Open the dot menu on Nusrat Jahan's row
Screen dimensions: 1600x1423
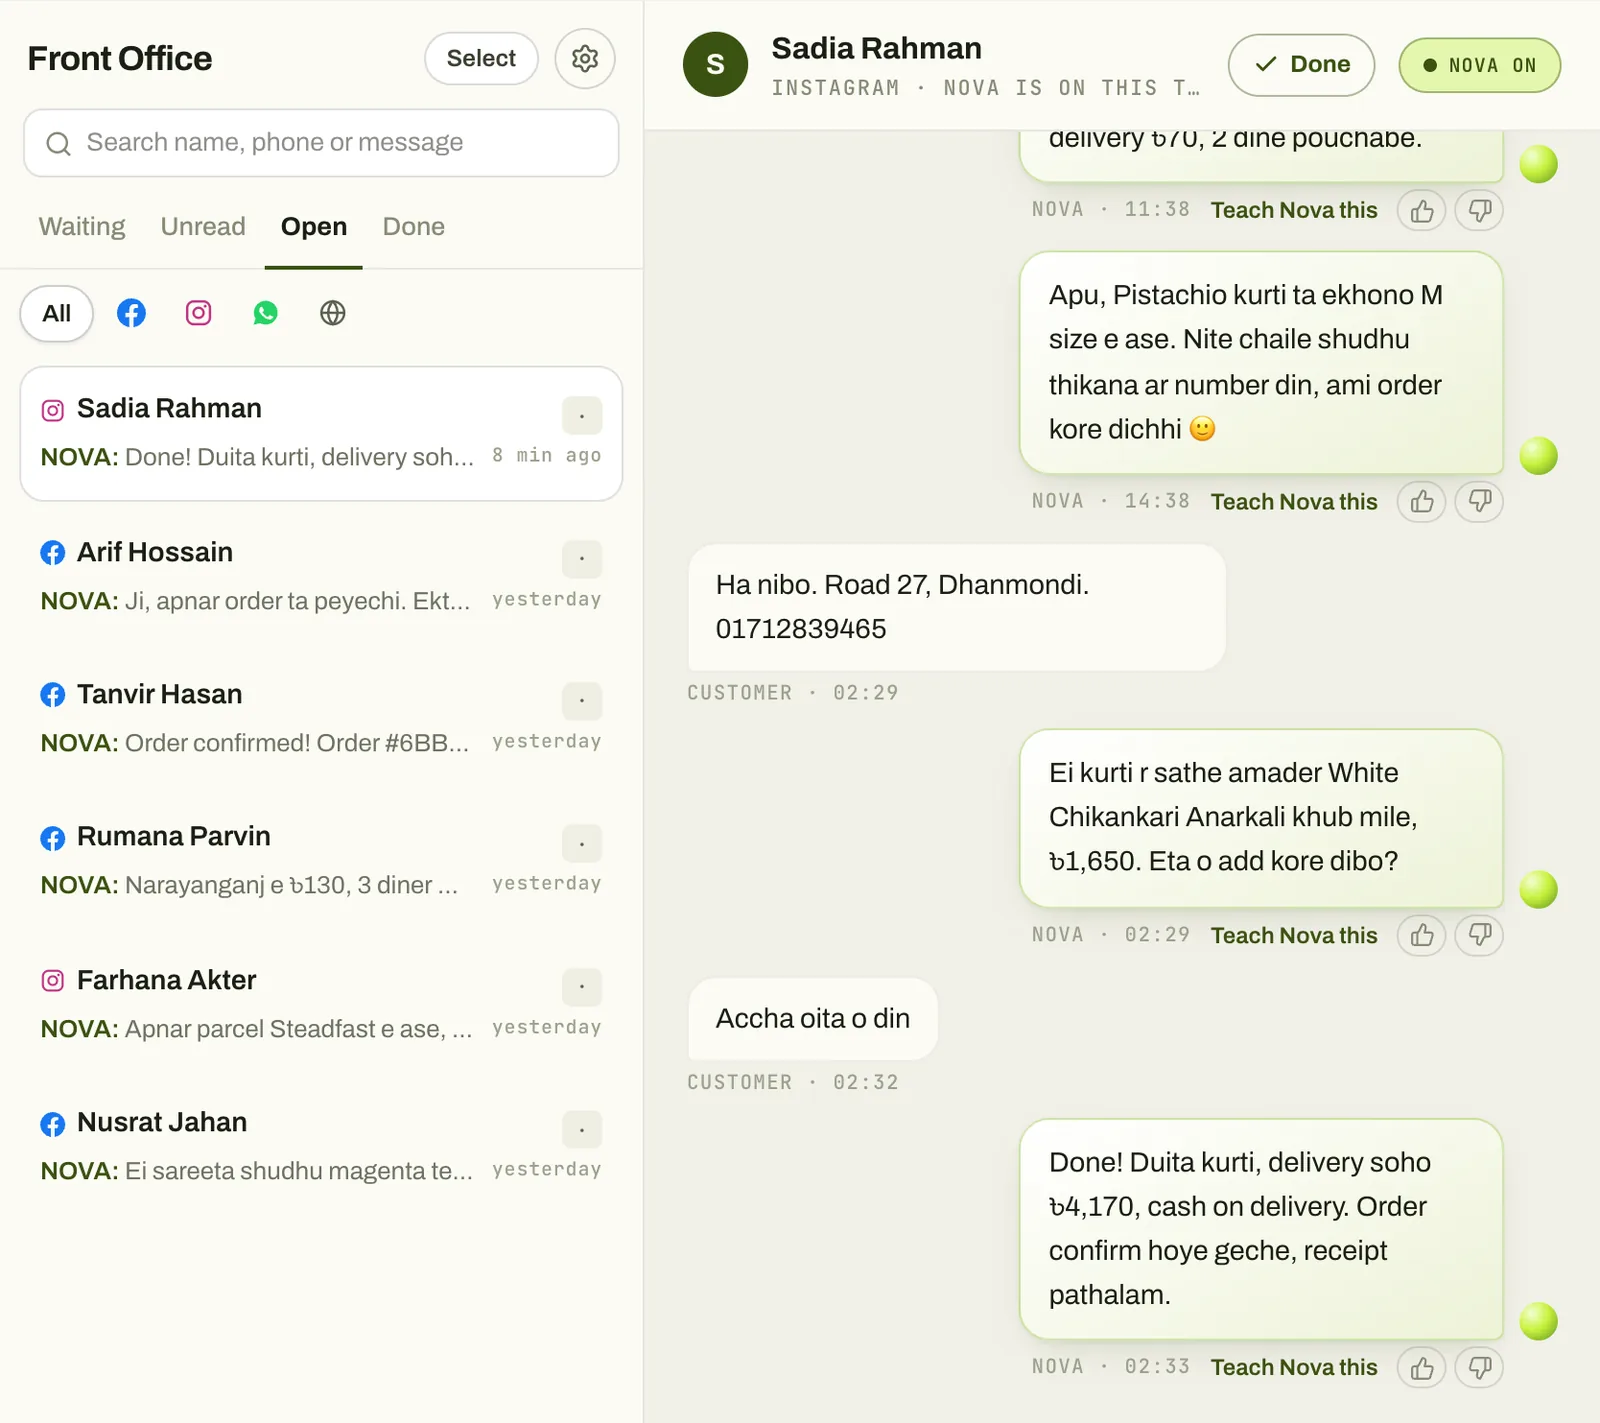tap(582, 1129)
